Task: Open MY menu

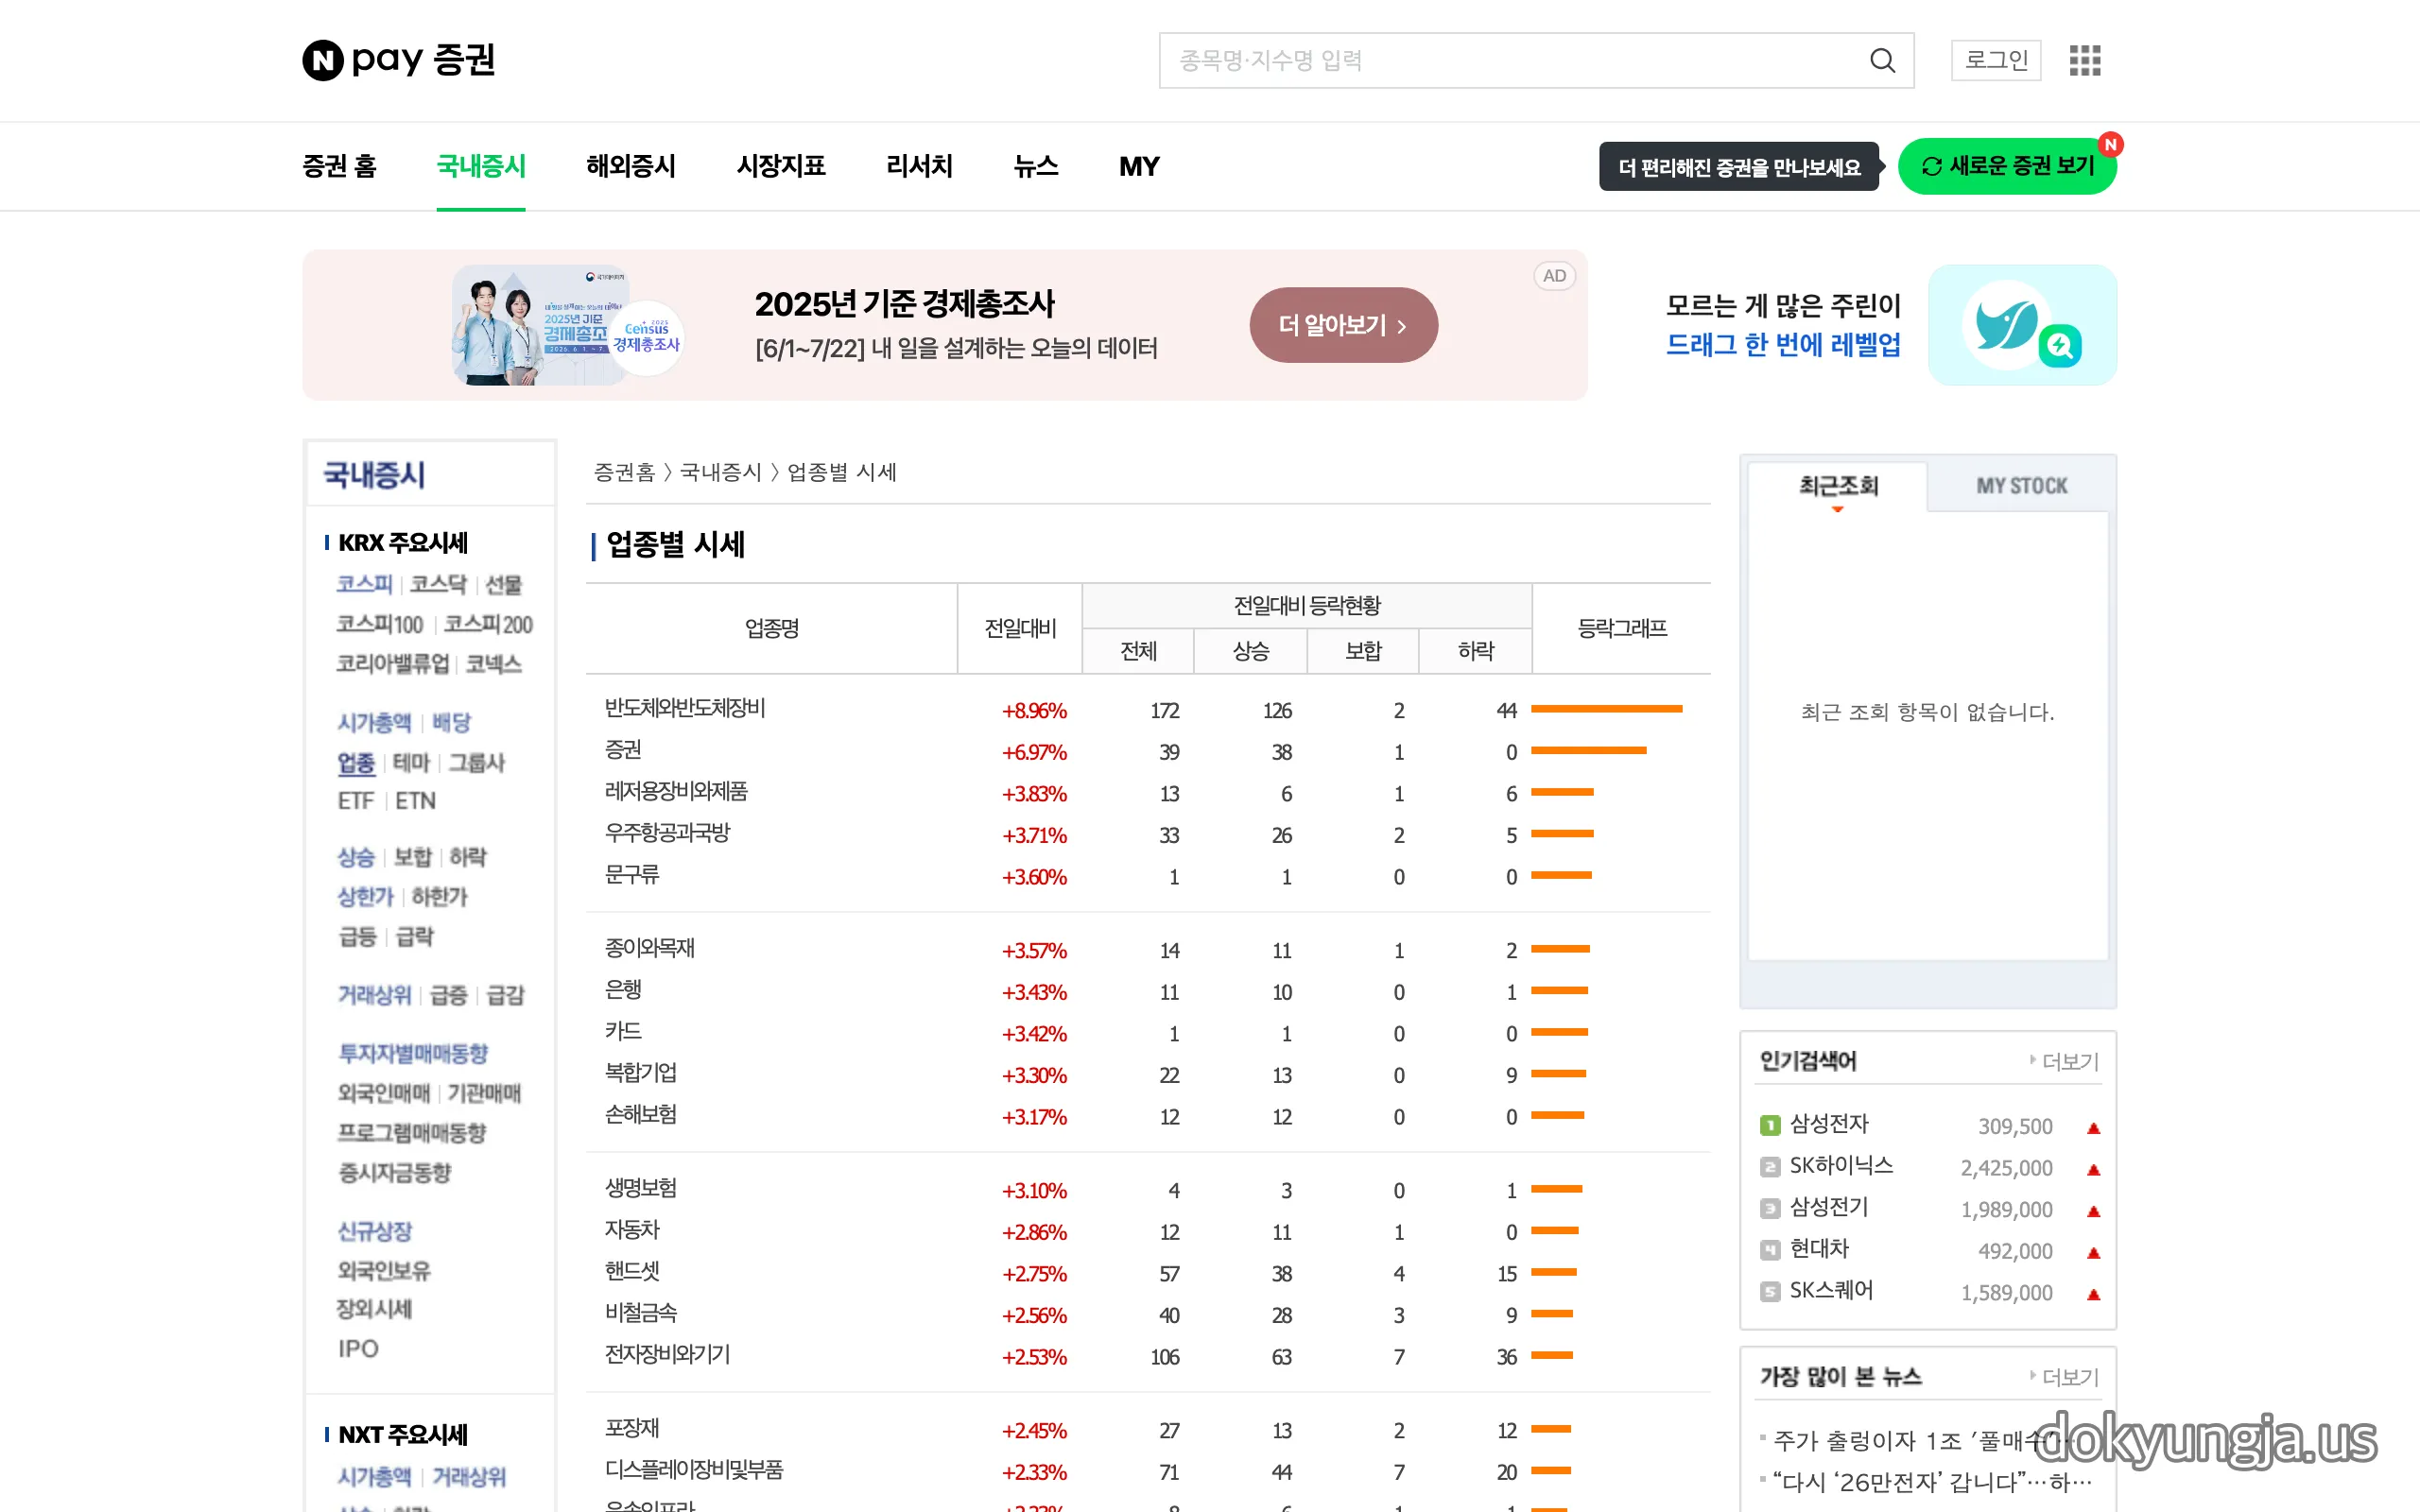Action: pyautogui.click(x=1139, y=166)
